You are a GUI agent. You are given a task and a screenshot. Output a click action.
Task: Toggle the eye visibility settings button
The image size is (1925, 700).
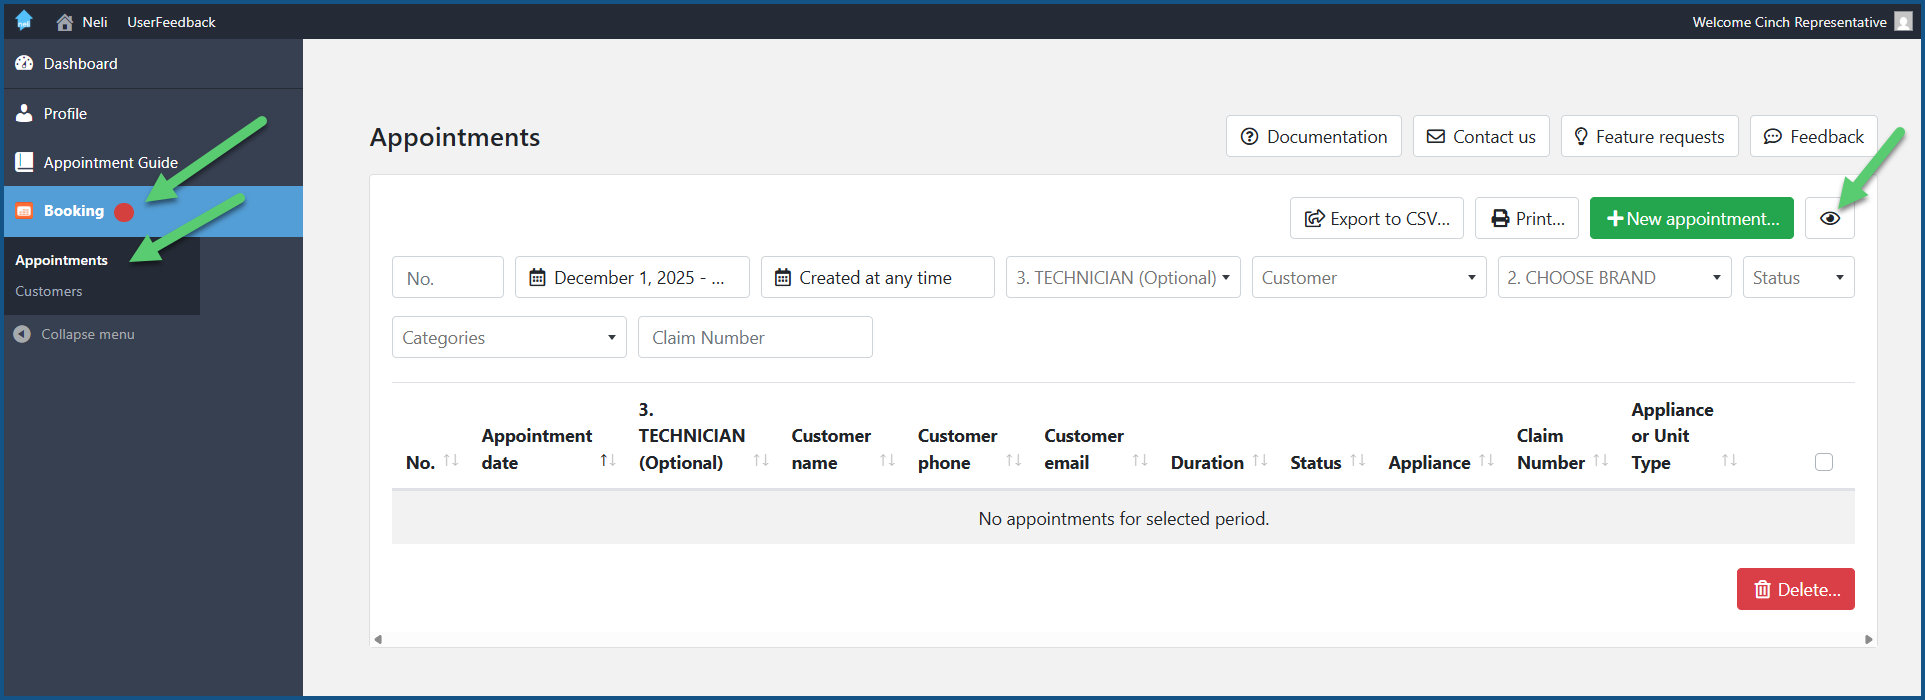(1829, 219)
